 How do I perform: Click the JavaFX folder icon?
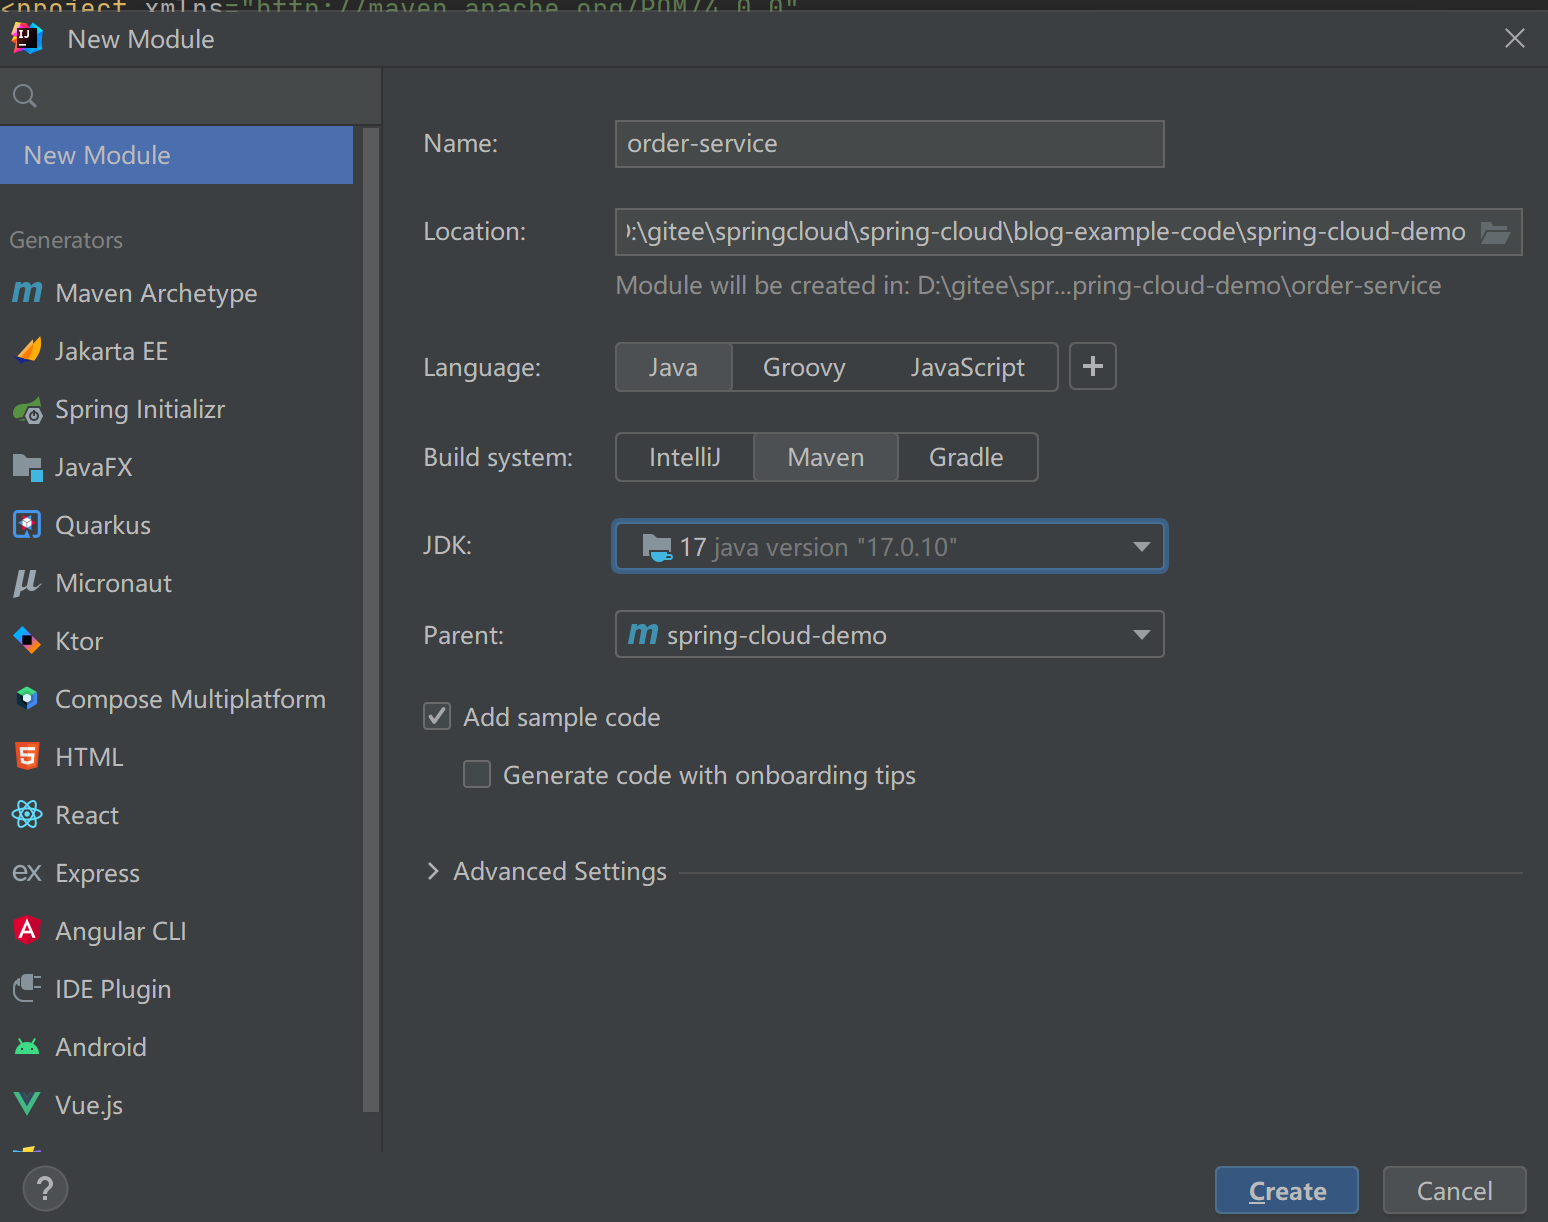tap(27, 467)
